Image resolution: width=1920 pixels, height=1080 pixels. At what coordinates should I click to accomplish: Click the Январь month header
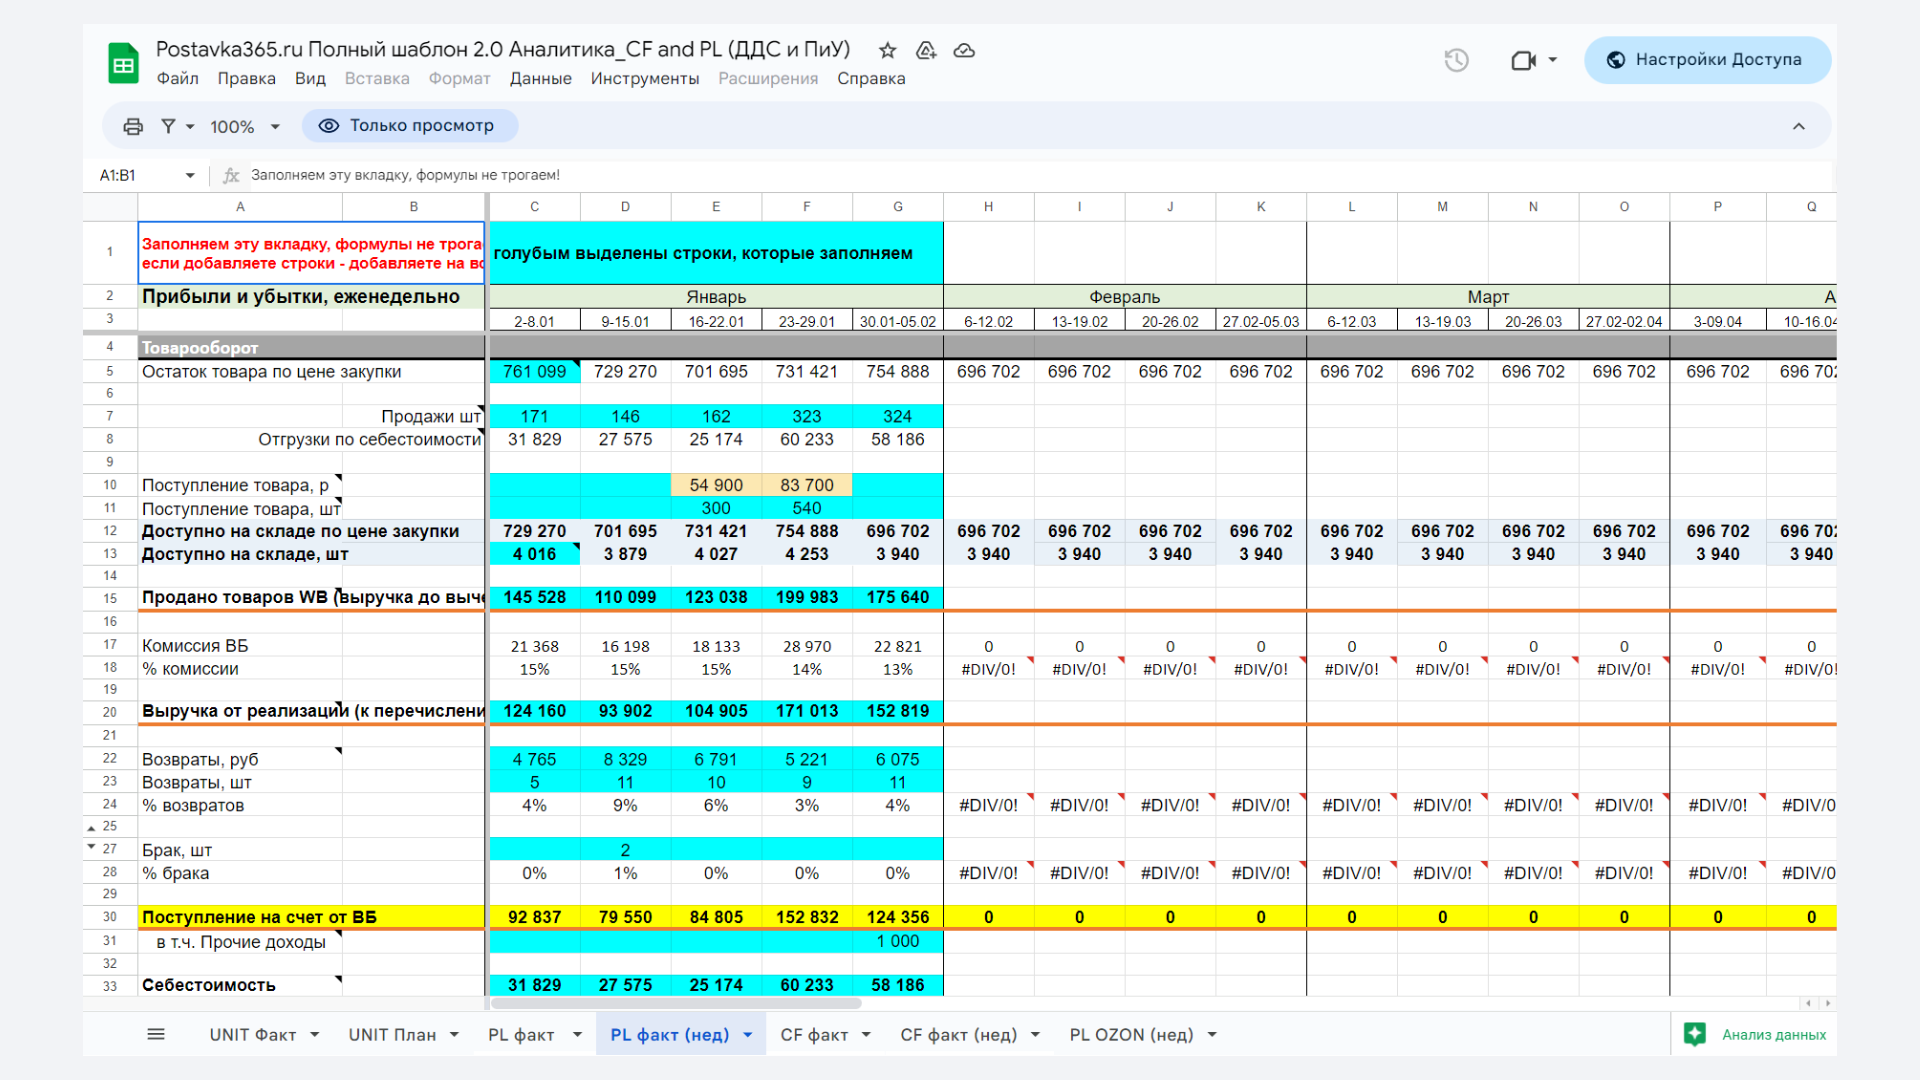(x=716, y=297)
